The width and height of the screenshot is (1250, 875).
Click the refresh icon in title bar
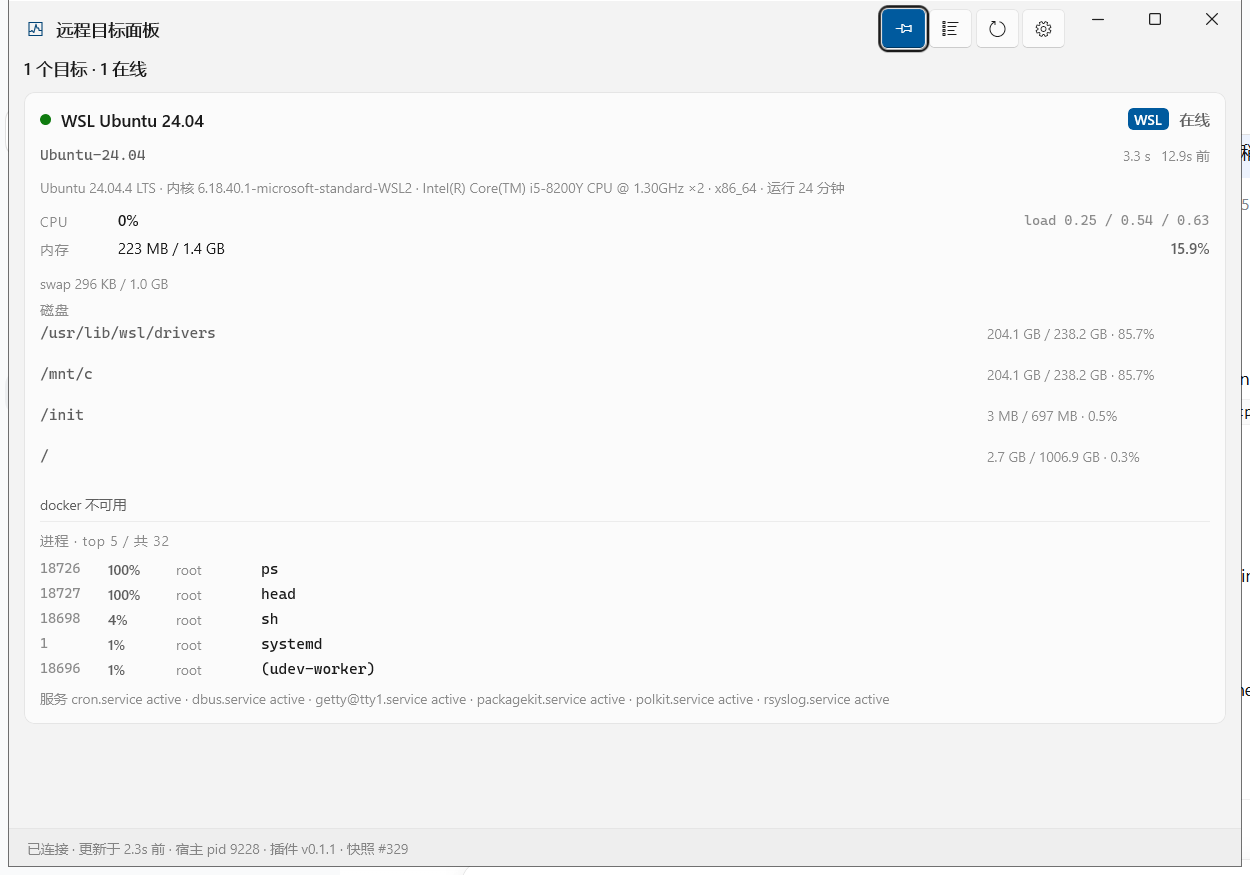pyautogui.click(x=997, y=29)
